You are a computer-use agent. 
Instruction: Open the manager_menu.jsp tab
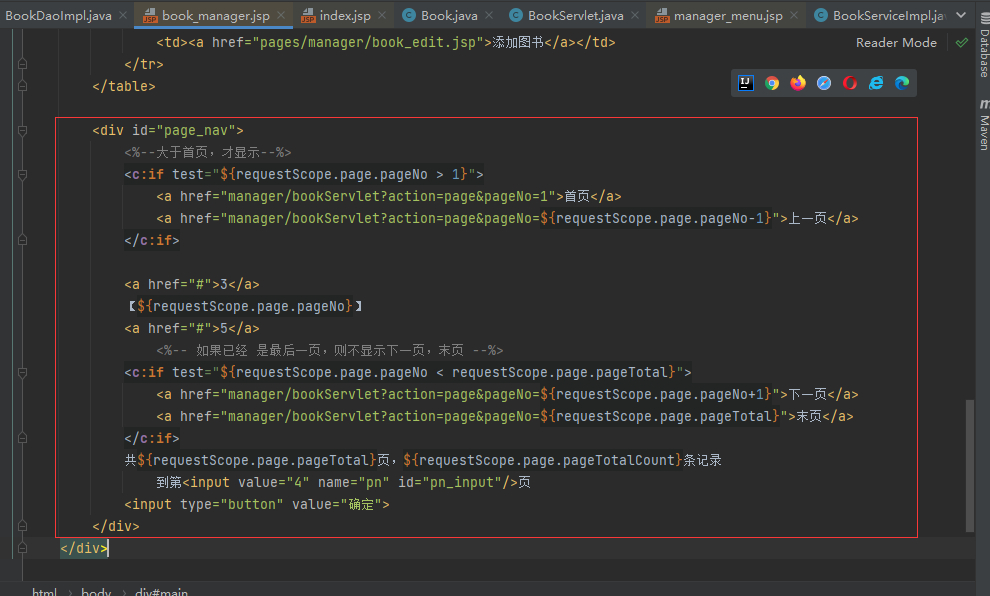(x=728, y=15)
